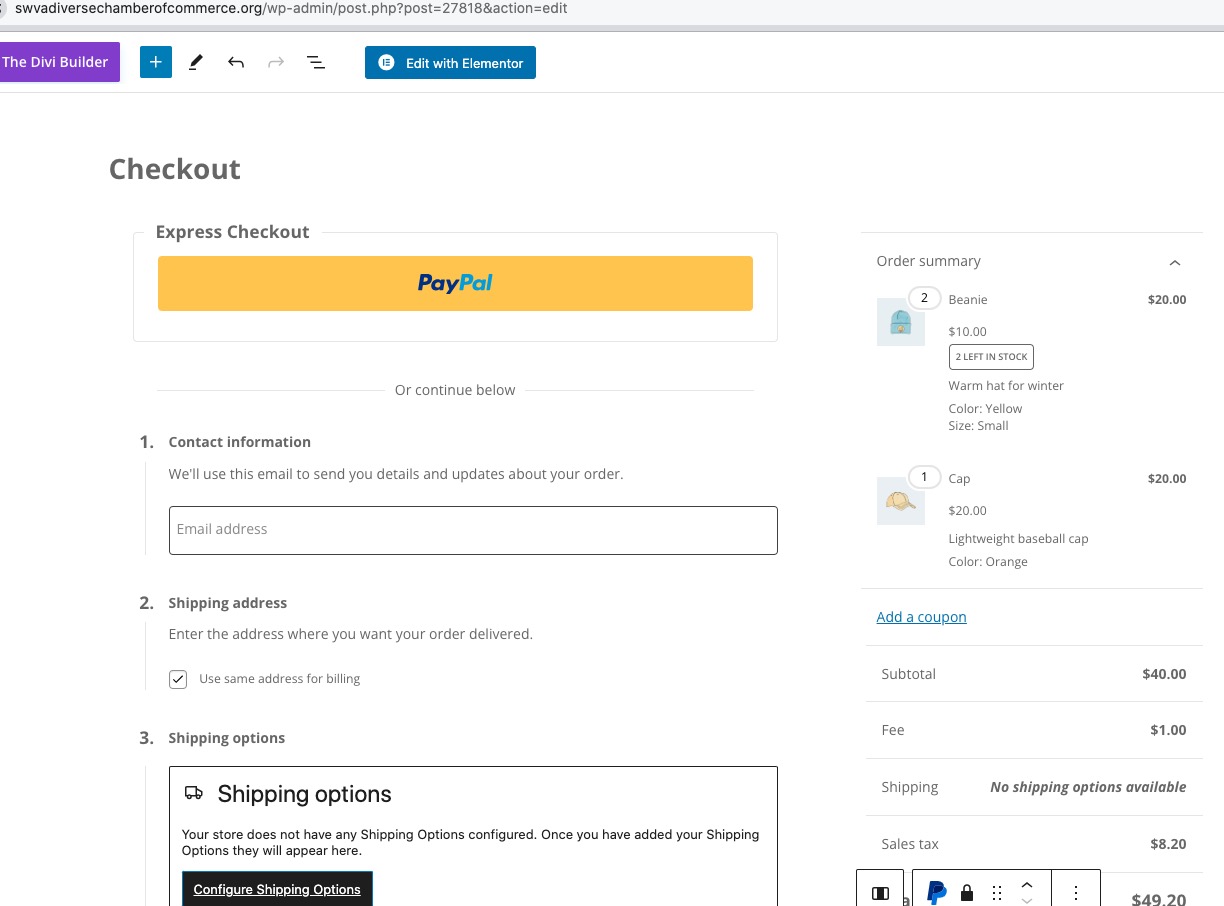This screenshot has width=1224, height=906.
Task: Click Configure Shipping Options button
Action: point(277,889)
